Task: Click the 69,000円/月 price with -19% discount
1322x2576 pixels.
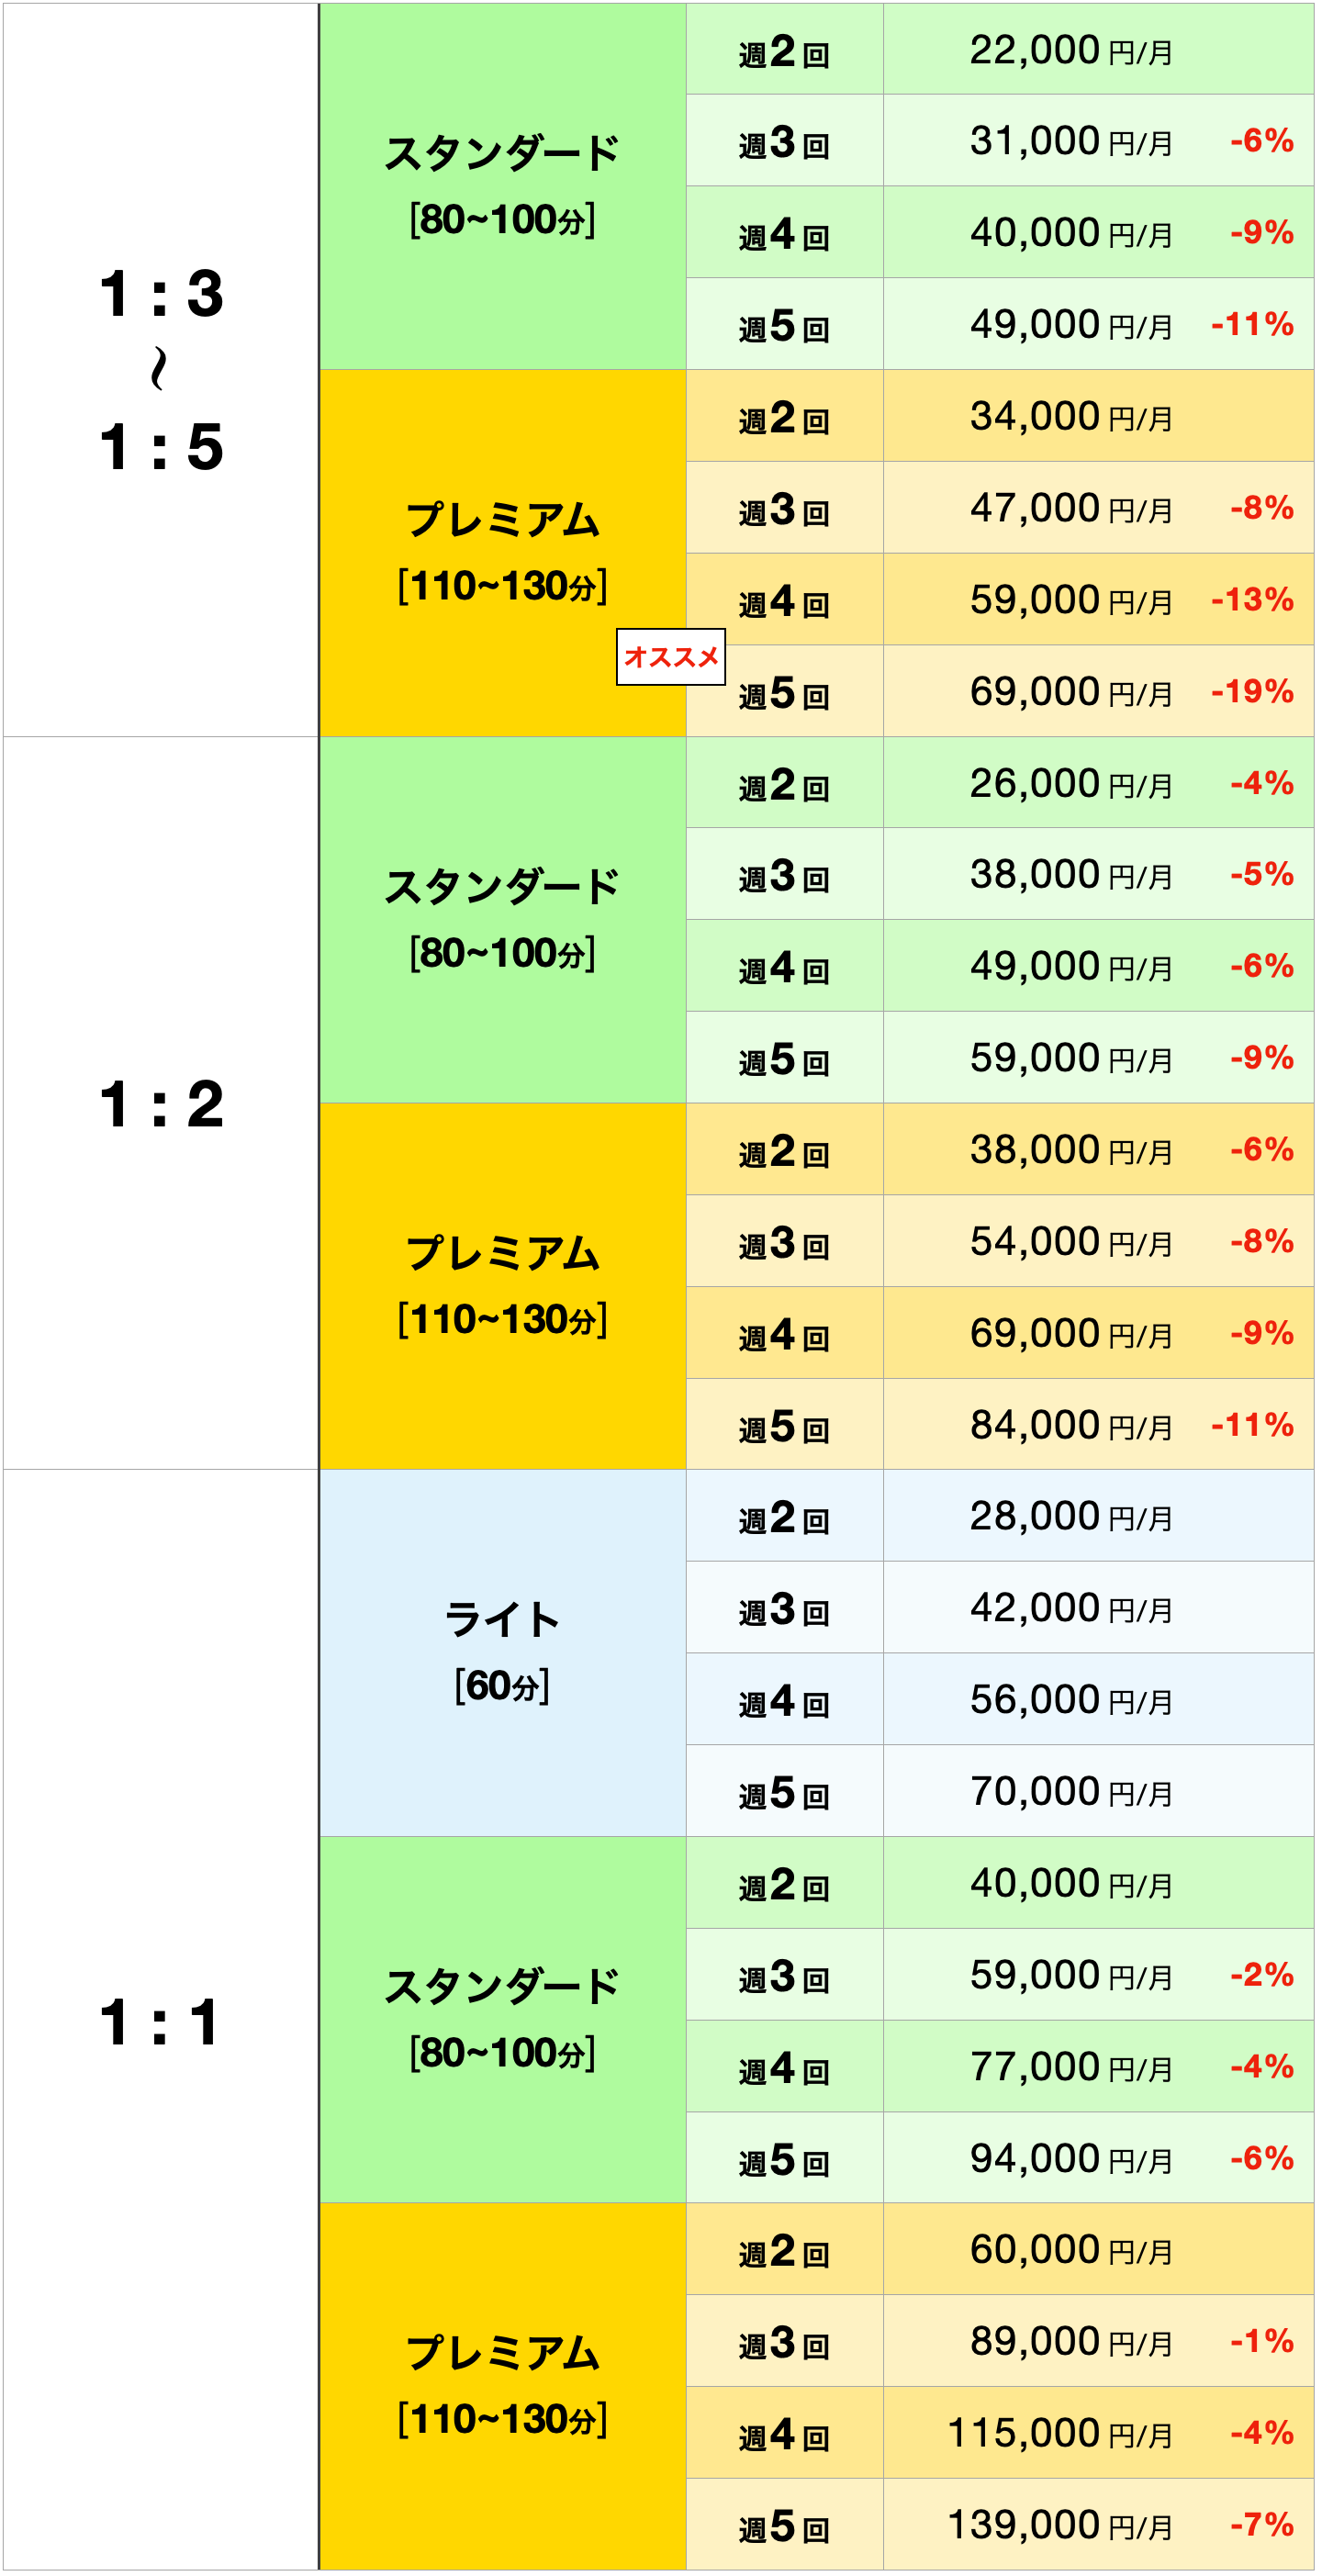Action: point(1071,692)
